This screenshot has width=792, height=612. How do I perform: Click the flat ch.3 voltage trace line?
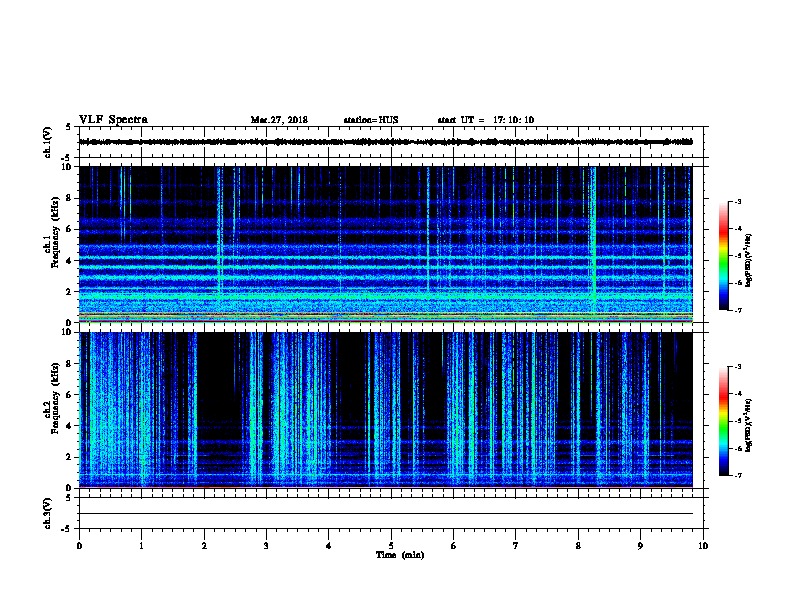(386, 514)
